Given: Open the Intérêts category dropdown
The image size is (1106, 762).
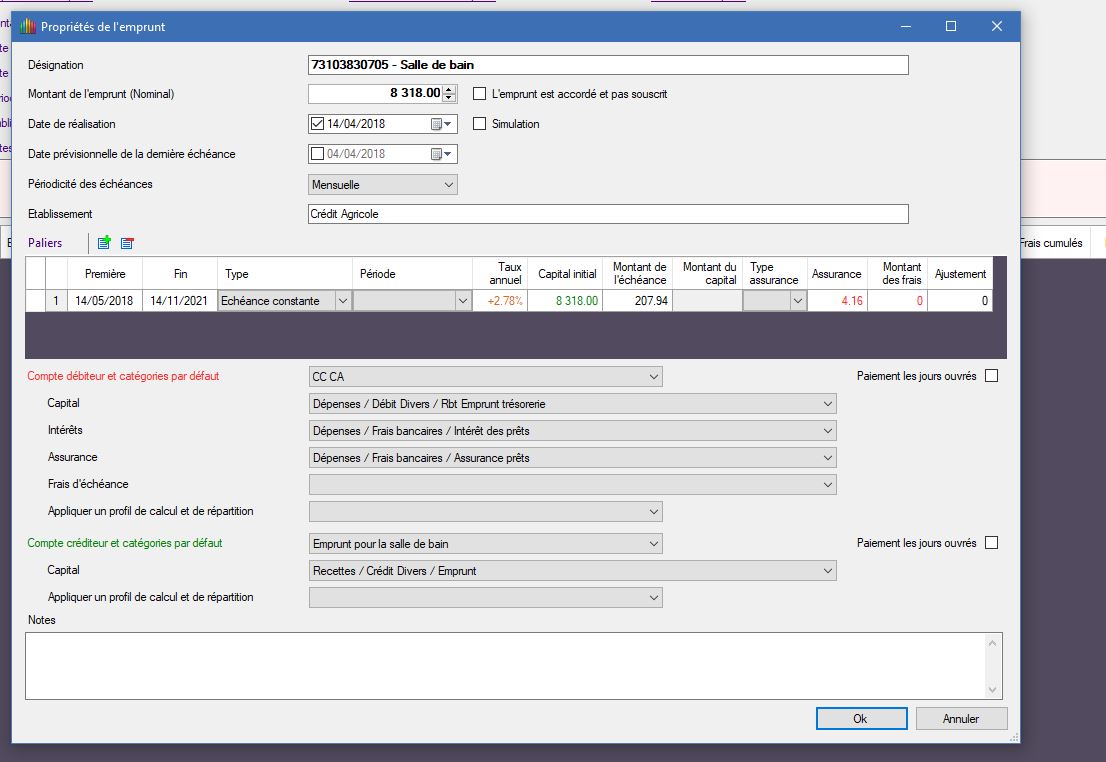Looking at the screenshot, I should coord(827,431).
